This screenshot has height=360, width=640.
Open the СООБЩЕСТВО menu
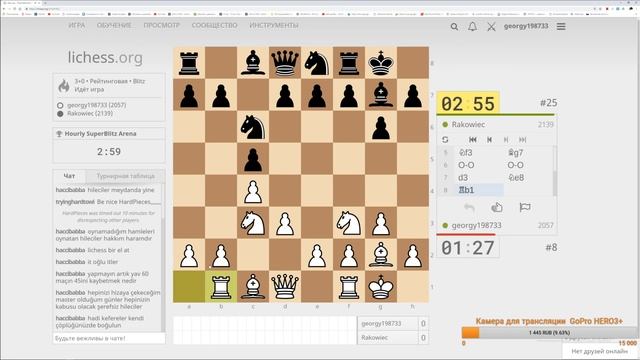click(x=214, y=25)
